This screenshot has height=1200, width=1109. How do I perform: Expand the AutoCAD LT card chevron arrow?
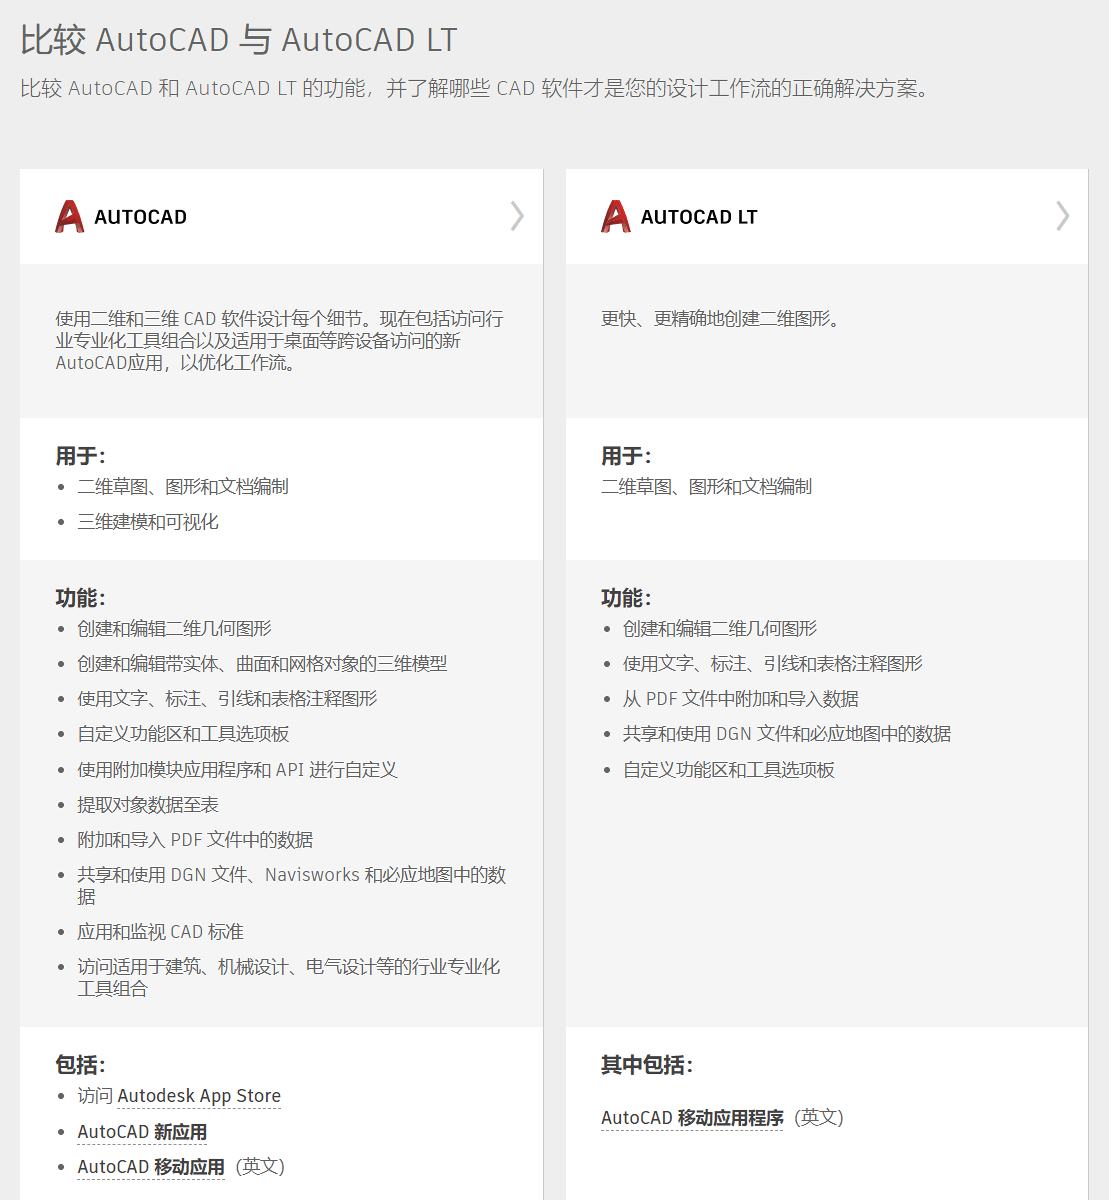[x=1063, y=216]
